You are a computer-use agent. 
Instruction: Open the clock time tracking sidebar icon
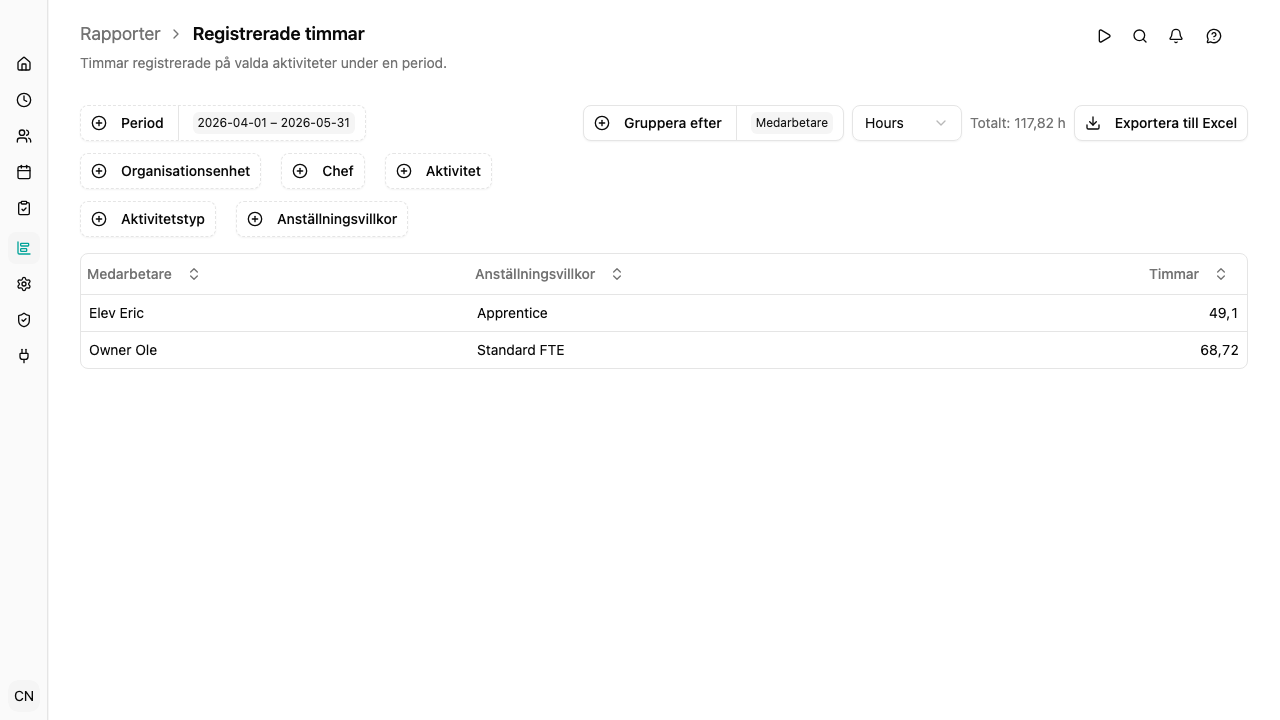pyautogui.click(x=24, y=100)
